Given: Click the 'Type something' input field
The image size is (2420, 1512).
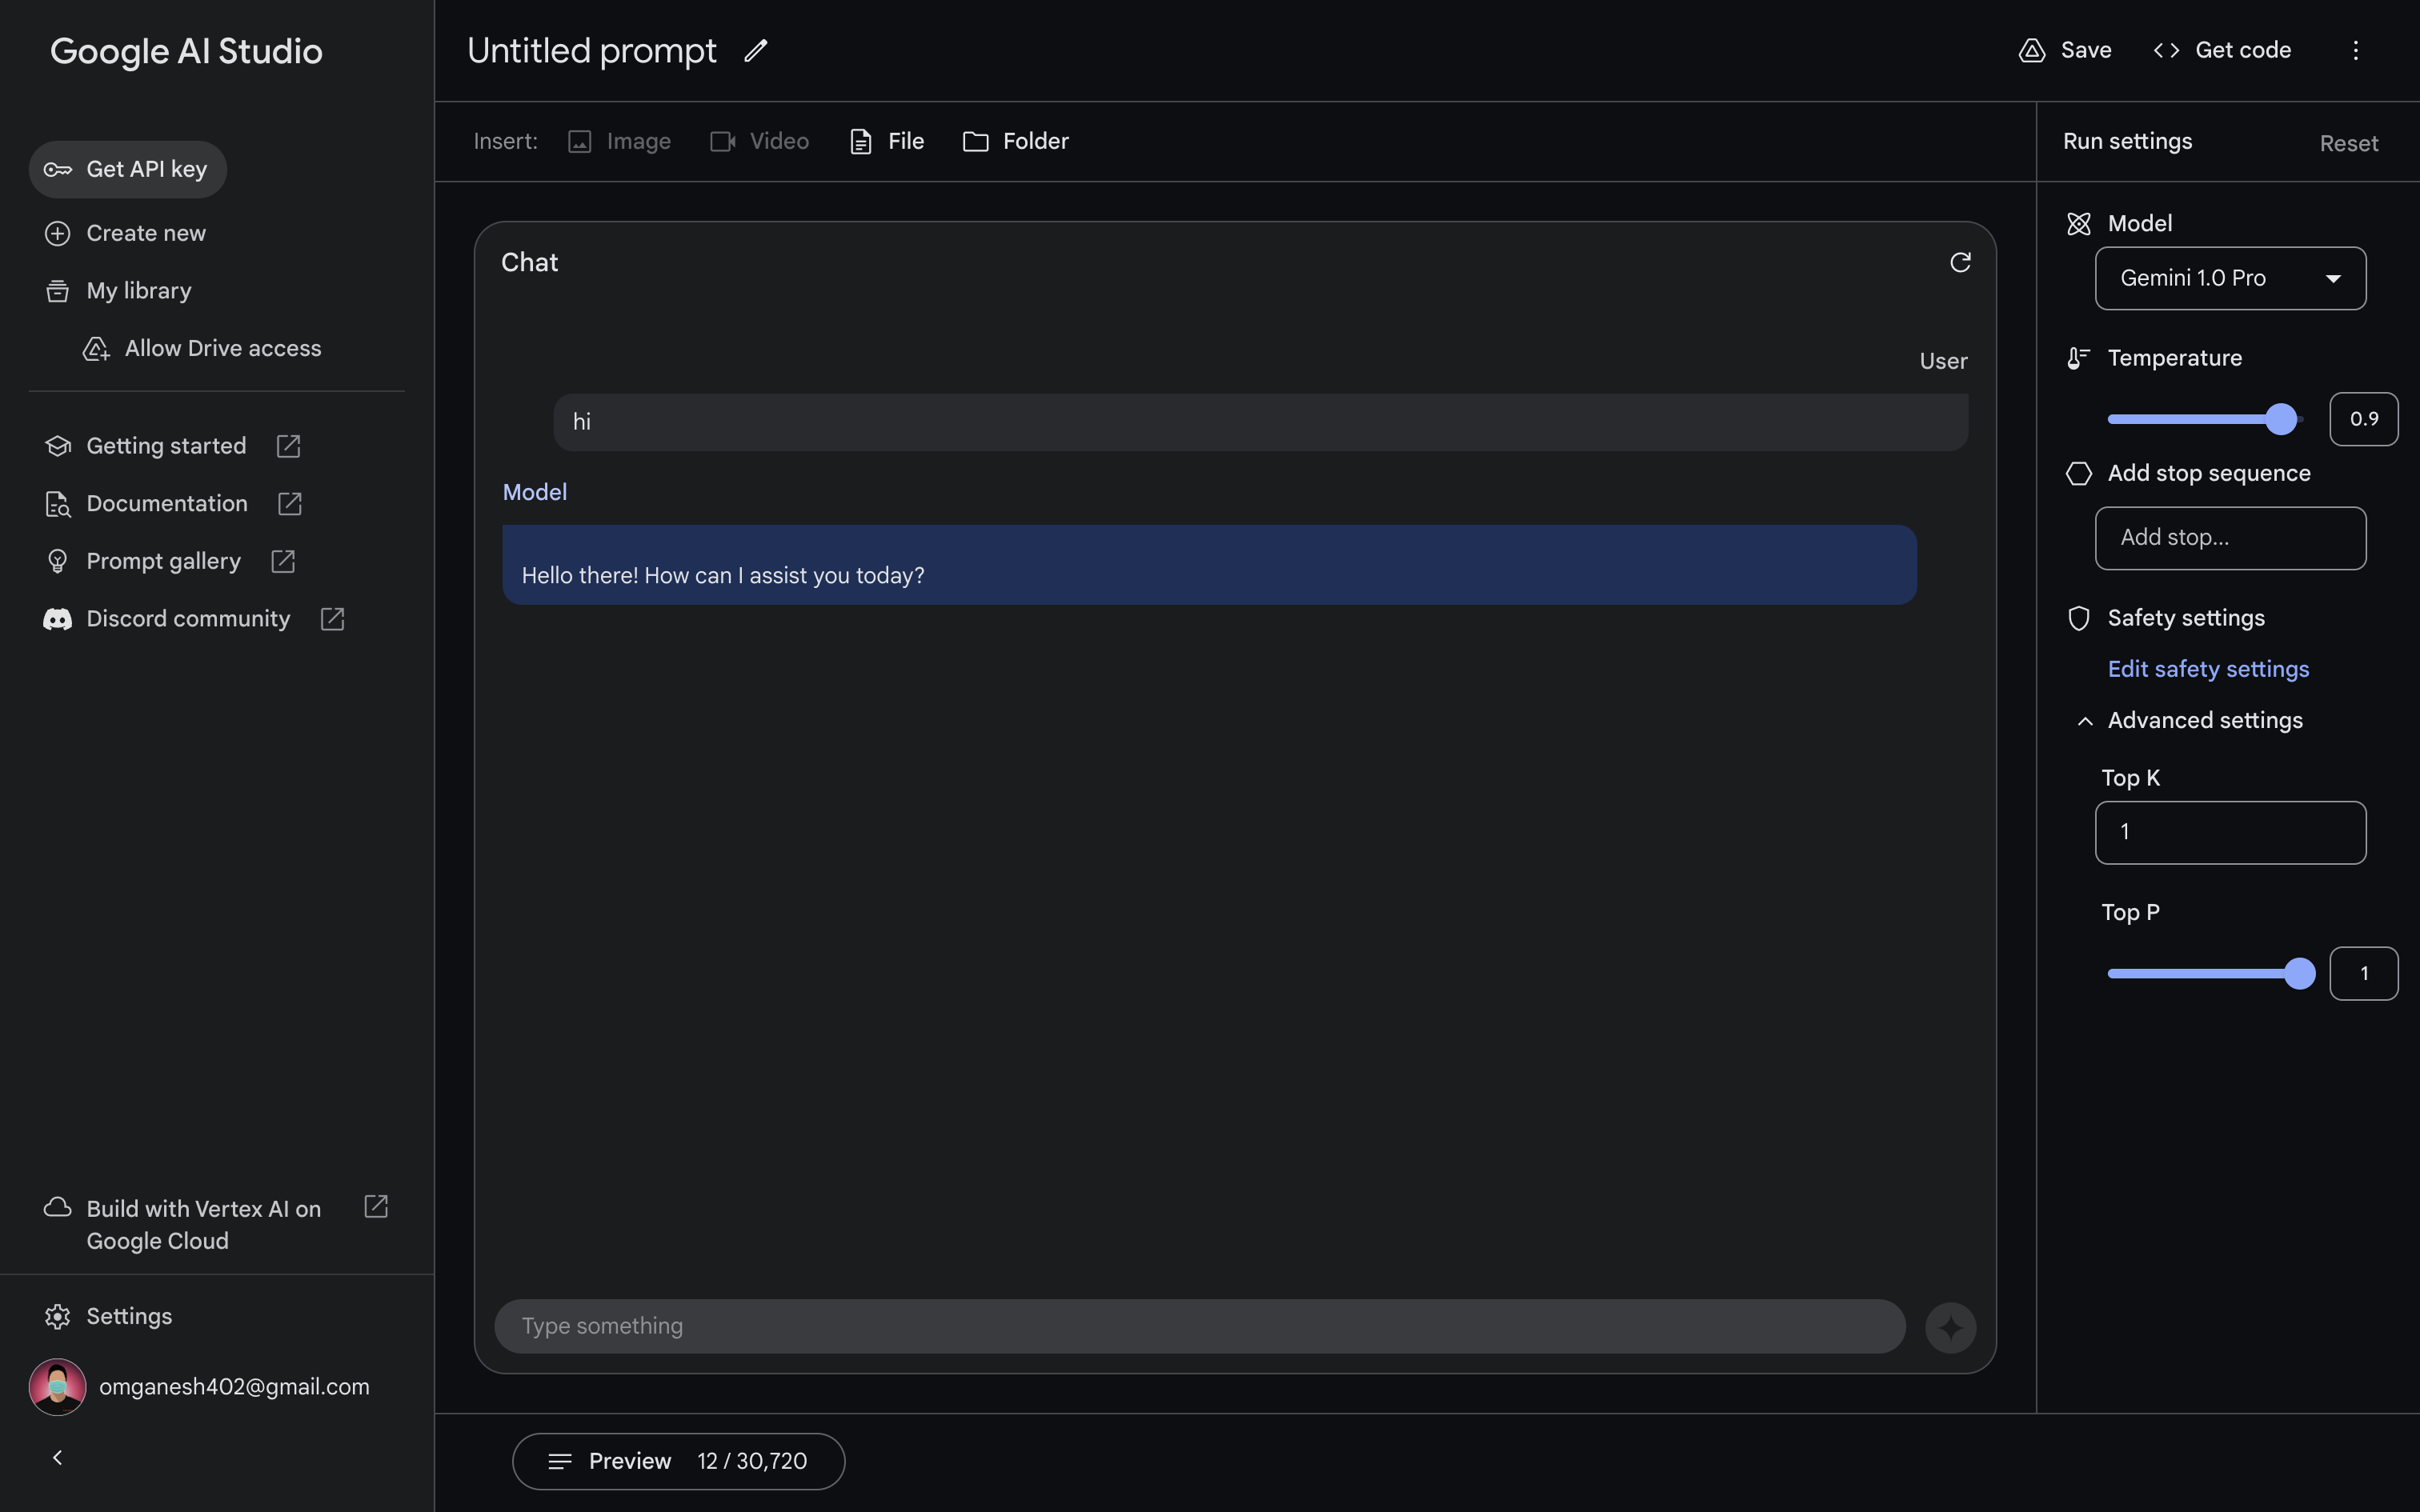Looking at the screenshot, I should pyautogui.click(x=1199, y=1326).
